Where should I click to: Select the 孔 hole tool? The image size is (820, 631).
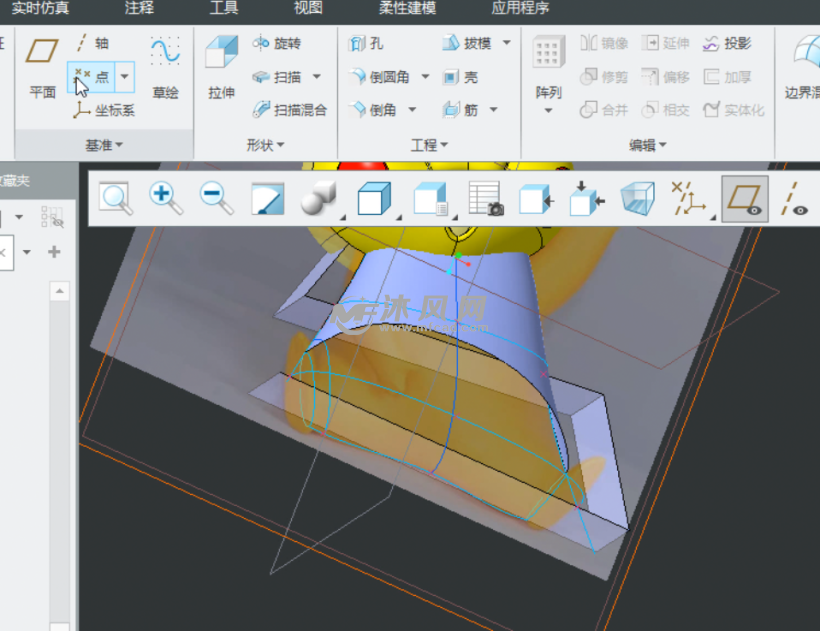tap(366, 43)
